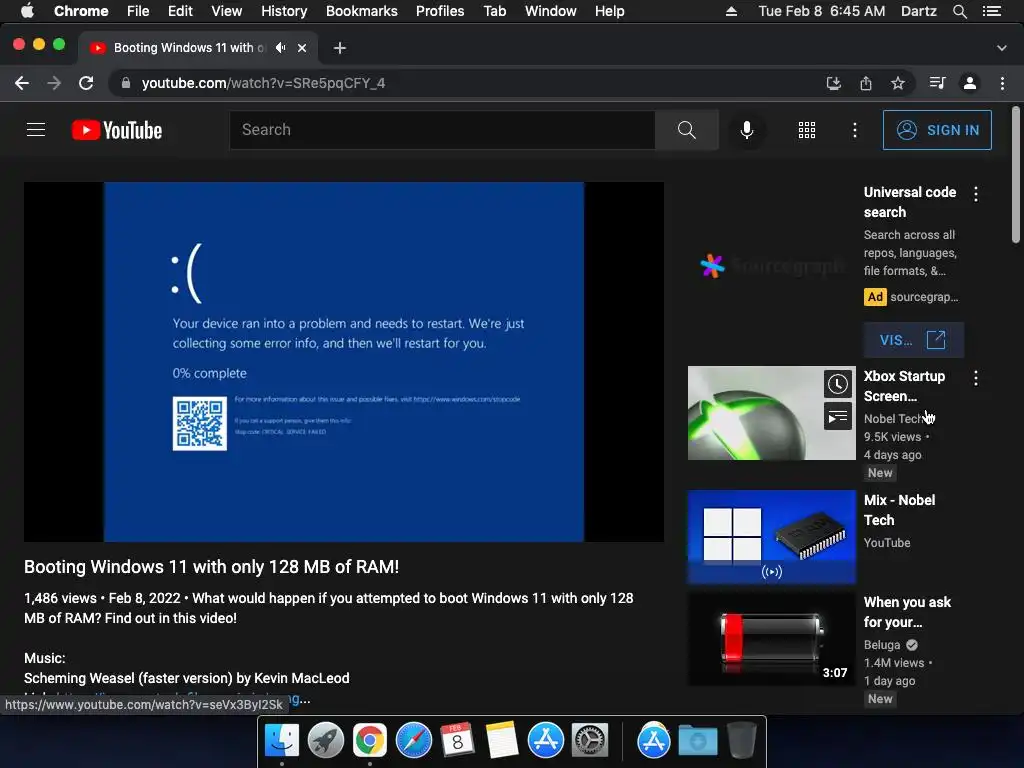Open the Trash in the Dock
The width and height of the screenshot is (1024, 768).
tap(742, 741)
